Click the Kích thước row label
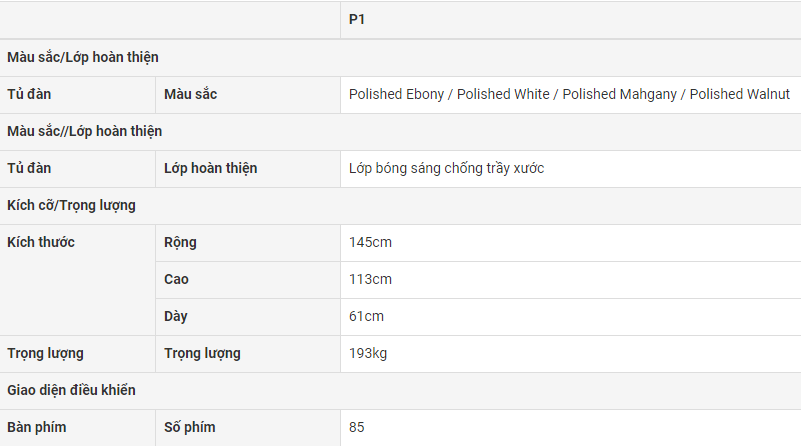This screenshot has height=446, width=801. (x=41, y=242)
